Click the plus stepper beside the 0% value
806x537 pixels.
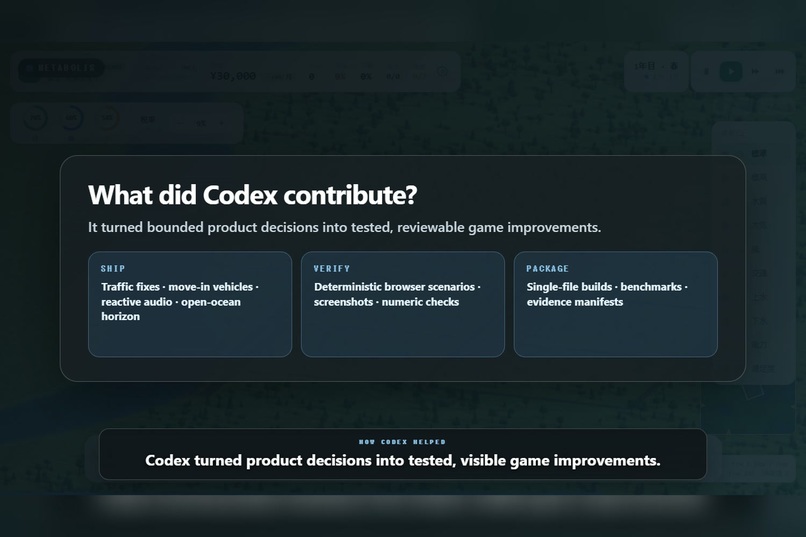click(x=222, y=123)
